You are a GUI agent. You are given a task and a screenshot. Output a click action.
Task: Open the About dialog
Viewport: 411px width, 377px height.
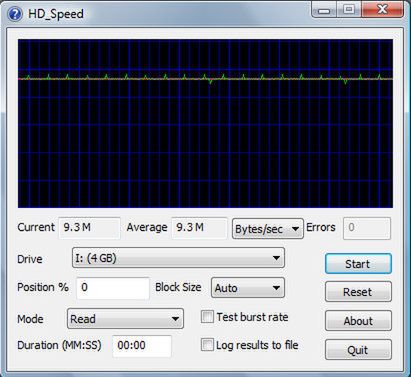point(358,321)
